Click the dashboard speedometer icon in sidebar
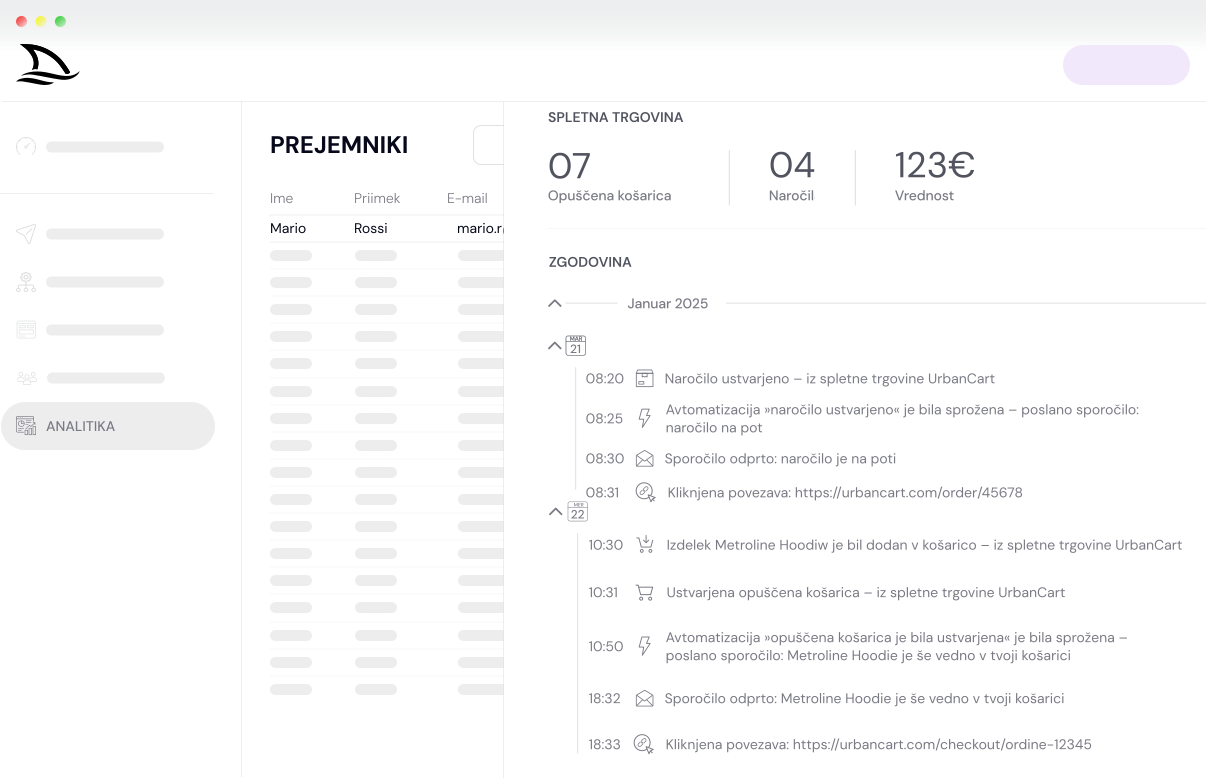The image size is (1206, 778). [26, 147]
